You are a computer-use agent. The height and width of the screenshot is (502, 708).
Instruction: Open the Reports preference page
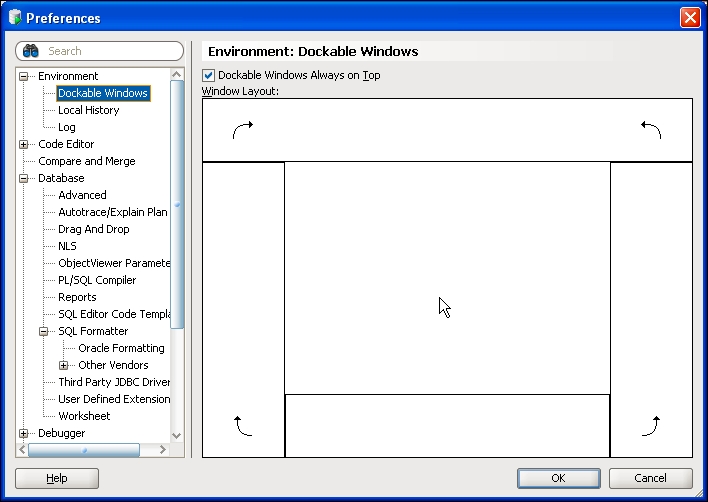77,297
